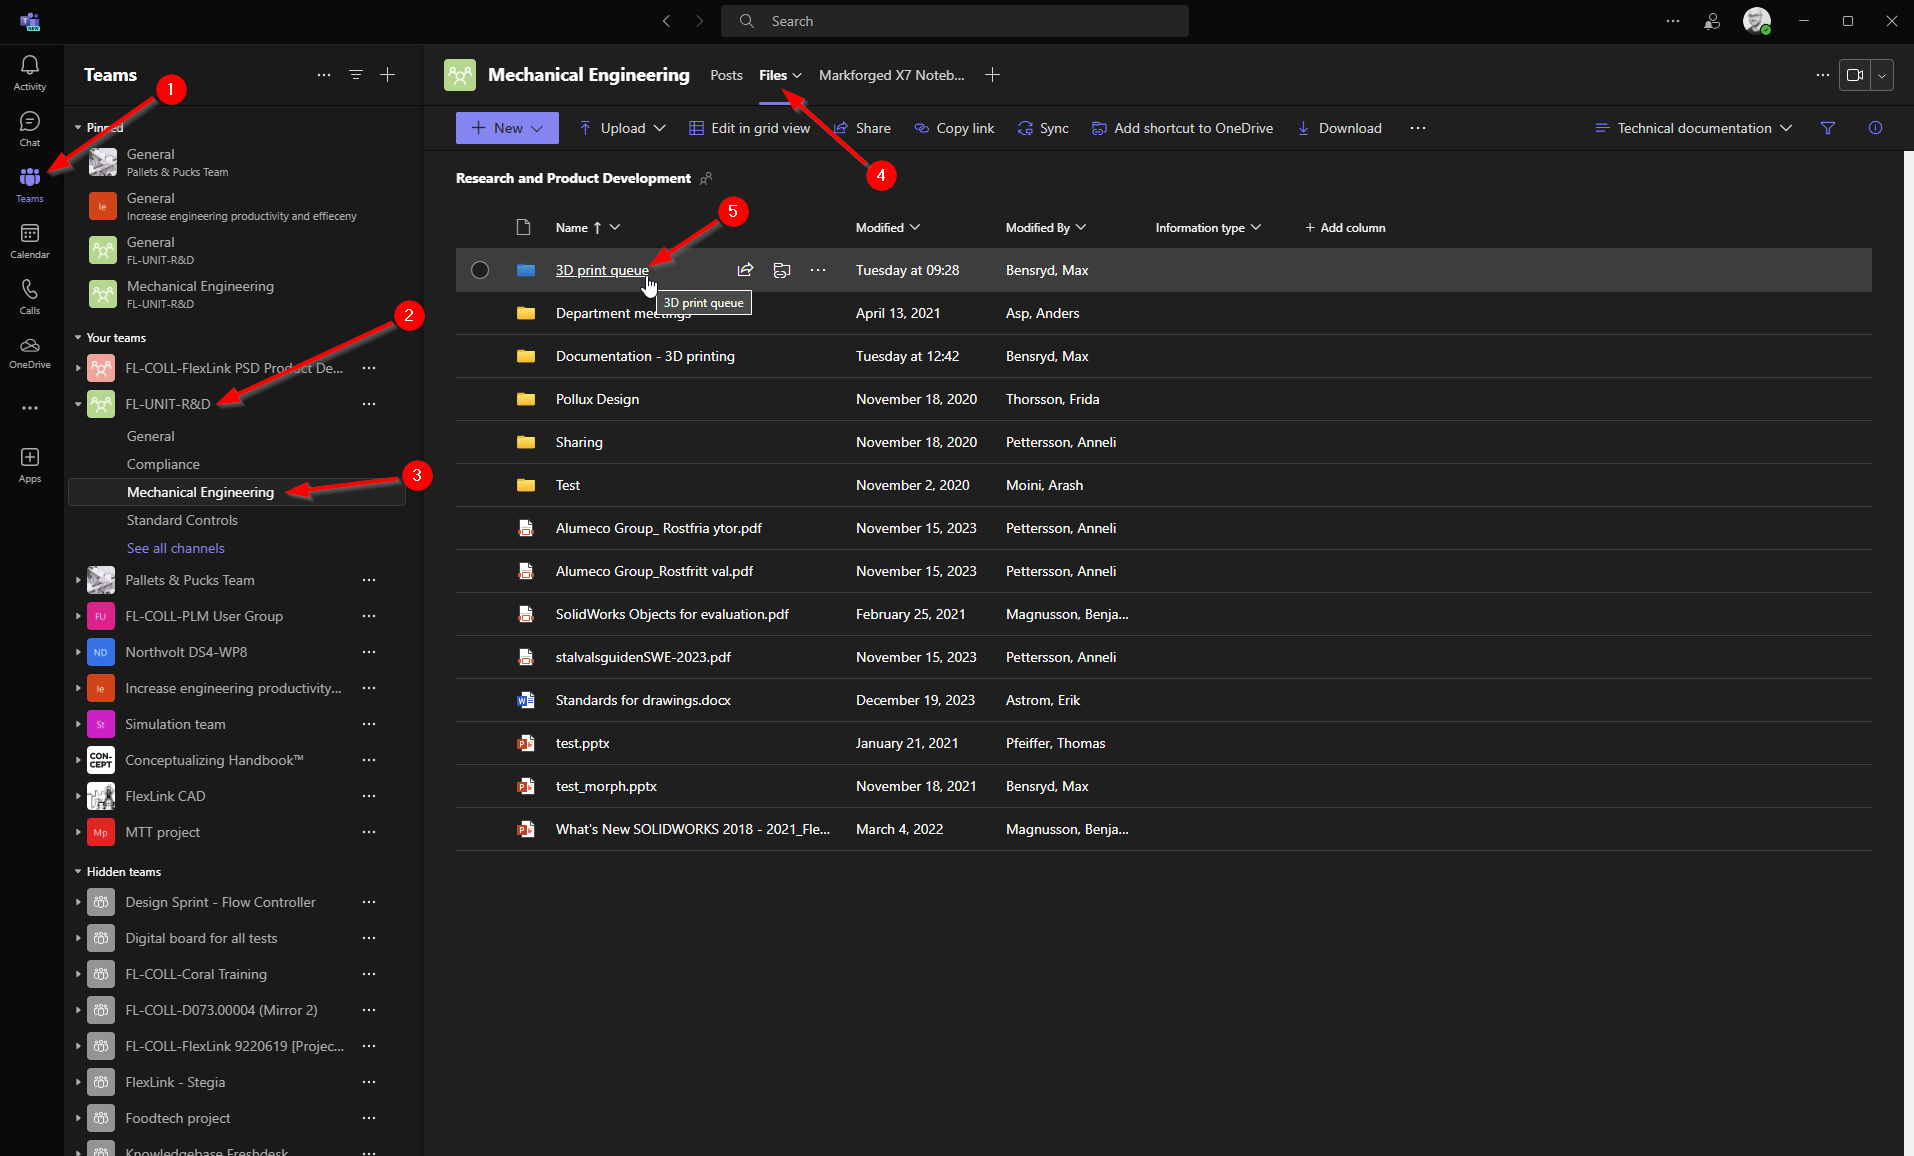Open more actions ellipsis on 3D print queue row
This screenshot has height=1156, width=1914.
[x=818, y=270]
